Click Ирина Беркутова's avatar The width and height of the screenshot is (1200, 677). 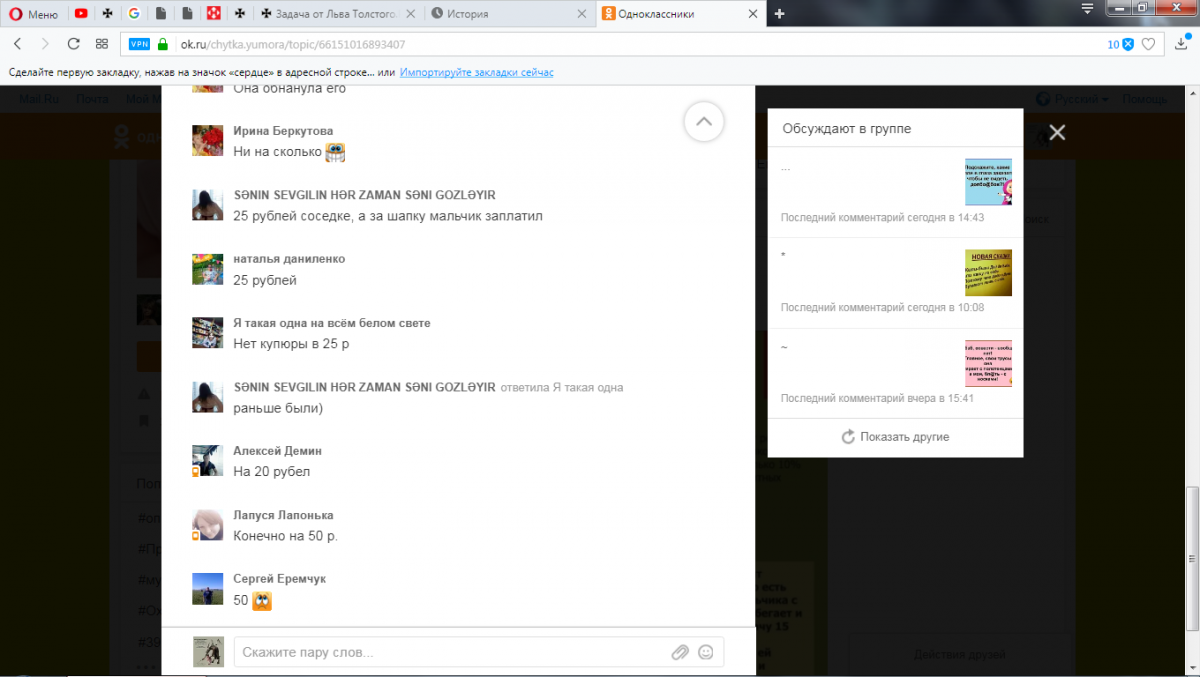(207, 141)
